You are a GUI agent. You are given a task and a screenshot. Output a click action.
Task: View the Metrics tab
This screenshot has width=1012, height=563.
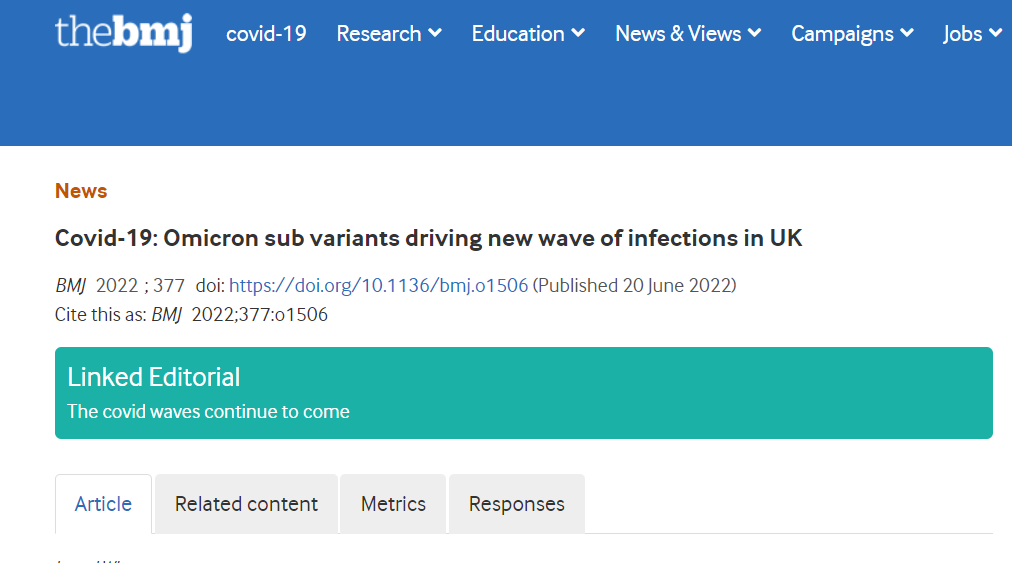[393, 504]
